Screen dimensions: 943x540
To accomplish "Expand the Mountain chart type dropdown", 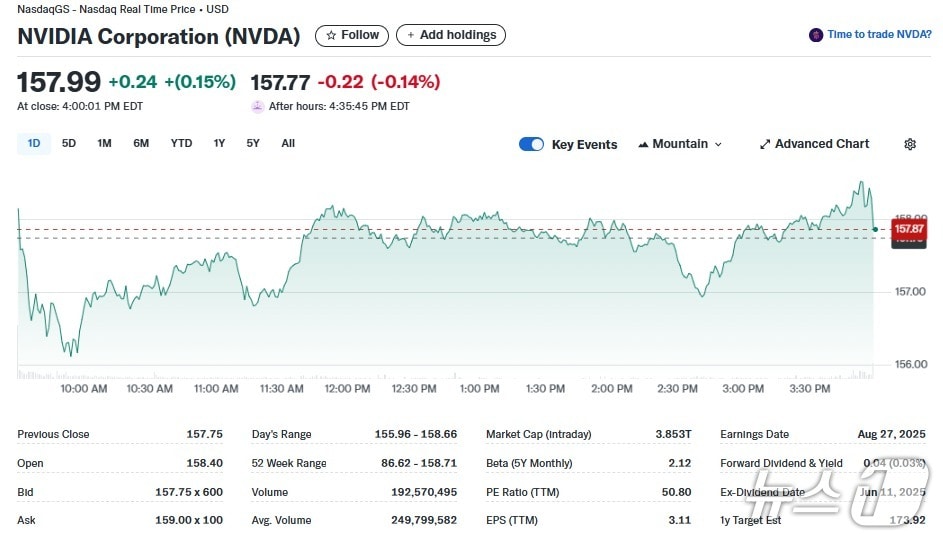I will (x=717, y=144).
